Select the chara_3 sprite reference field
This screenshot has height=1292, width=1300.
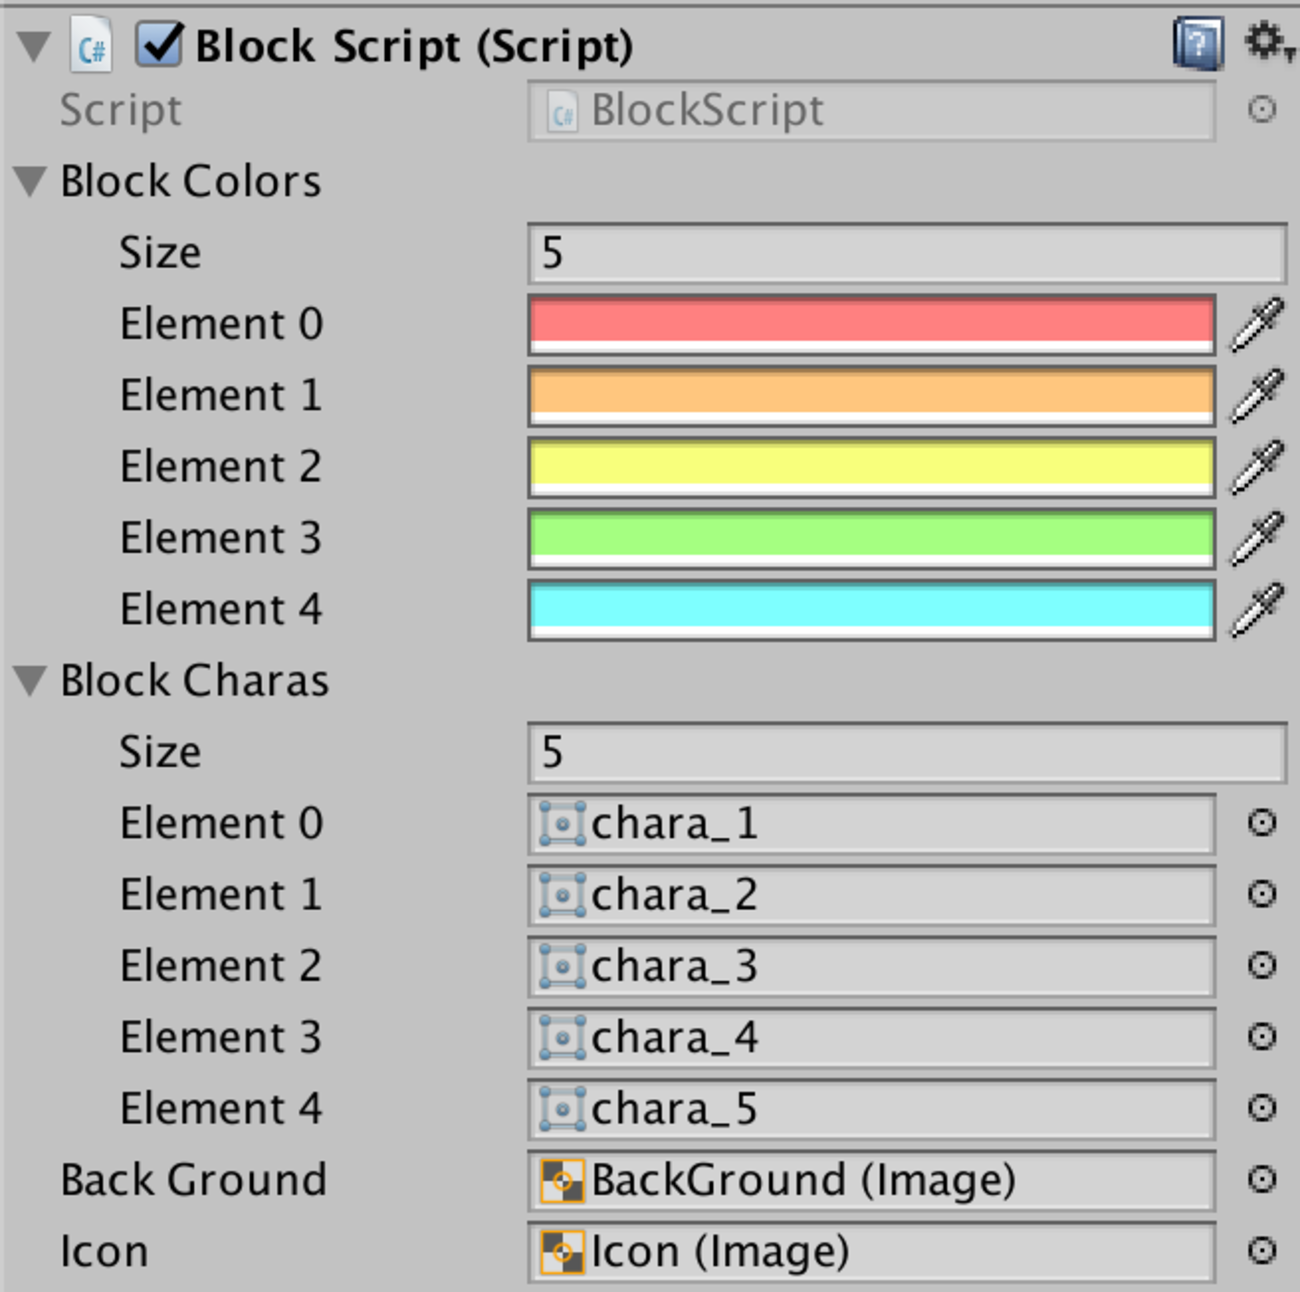click(x=870, y=966)
